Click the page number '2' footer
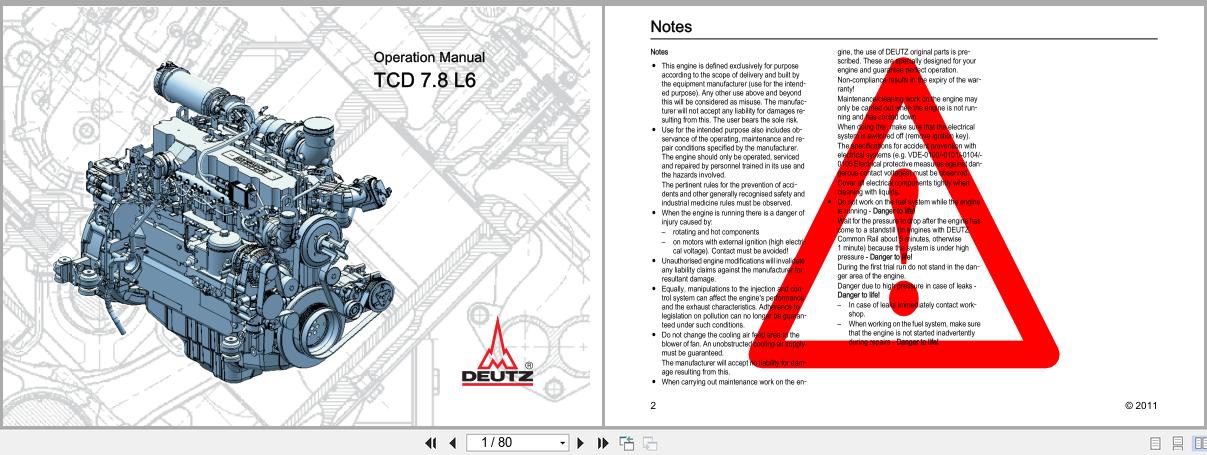Screen dimensions: 1207x455 (x=653, y=405)
